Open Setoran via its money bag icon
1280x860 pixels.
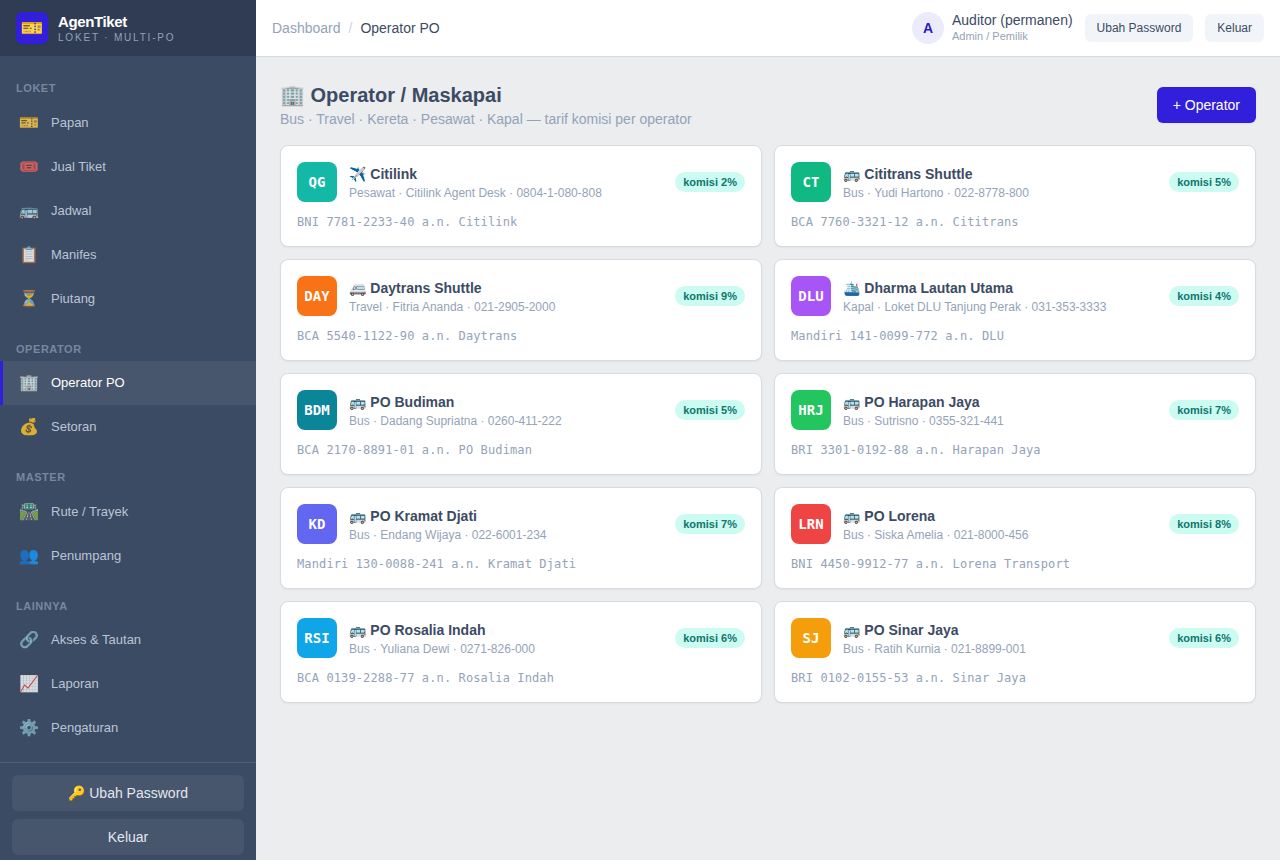tap(29, 426)
